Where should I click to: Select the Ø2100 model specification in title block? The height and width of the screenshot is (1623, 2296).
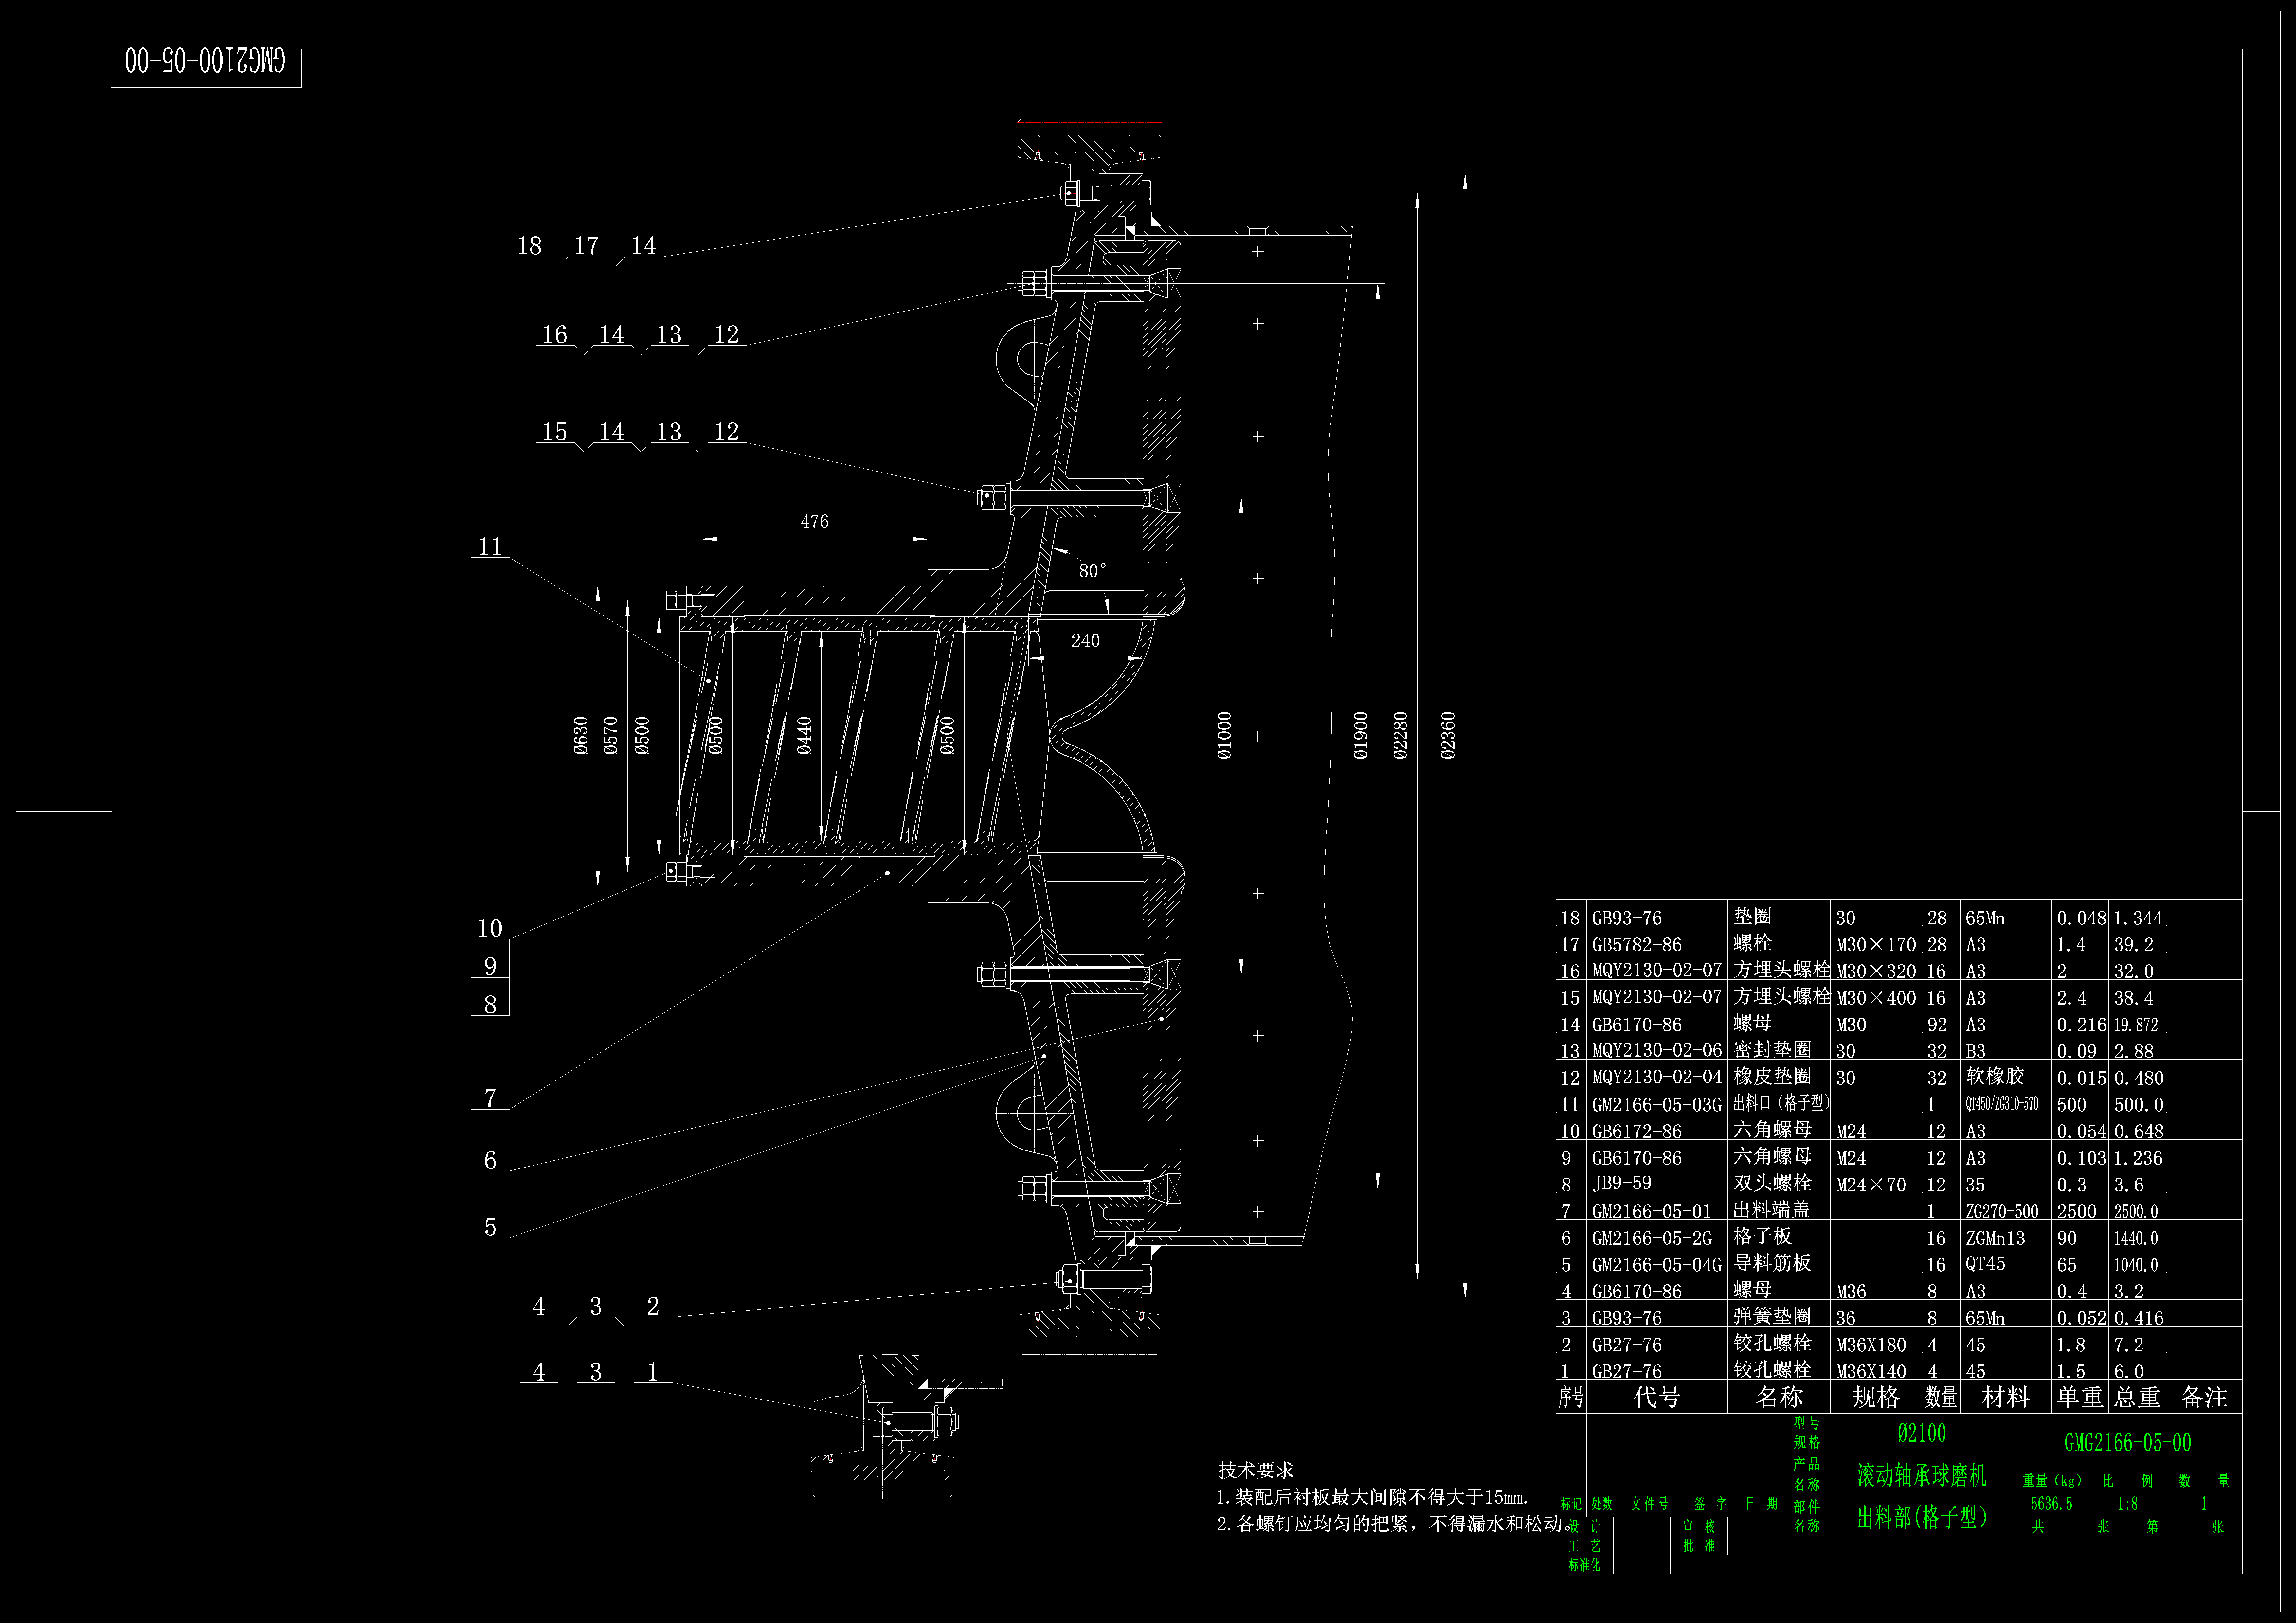[x=1922, y=1433]
